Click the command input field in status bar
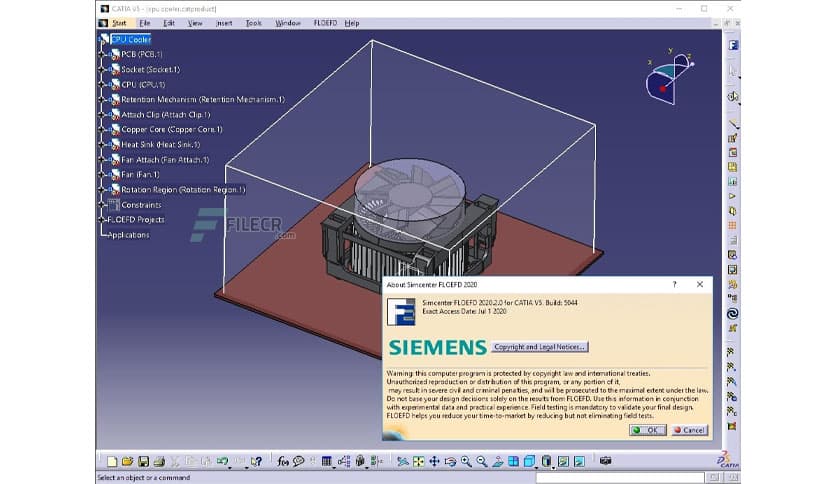 (620, 478)
